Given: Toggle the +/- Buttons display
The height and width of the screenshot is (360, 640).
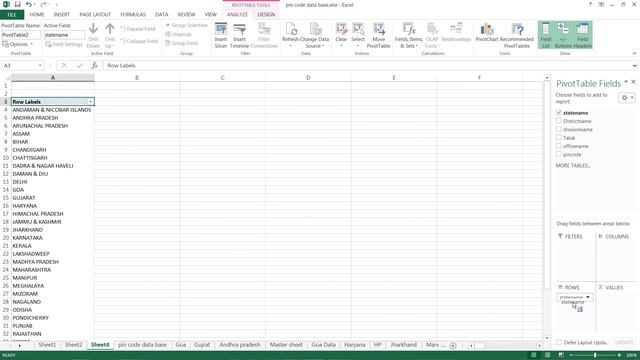Looking at the screenshot, I should pyautogui.click(x=563, y=35).
